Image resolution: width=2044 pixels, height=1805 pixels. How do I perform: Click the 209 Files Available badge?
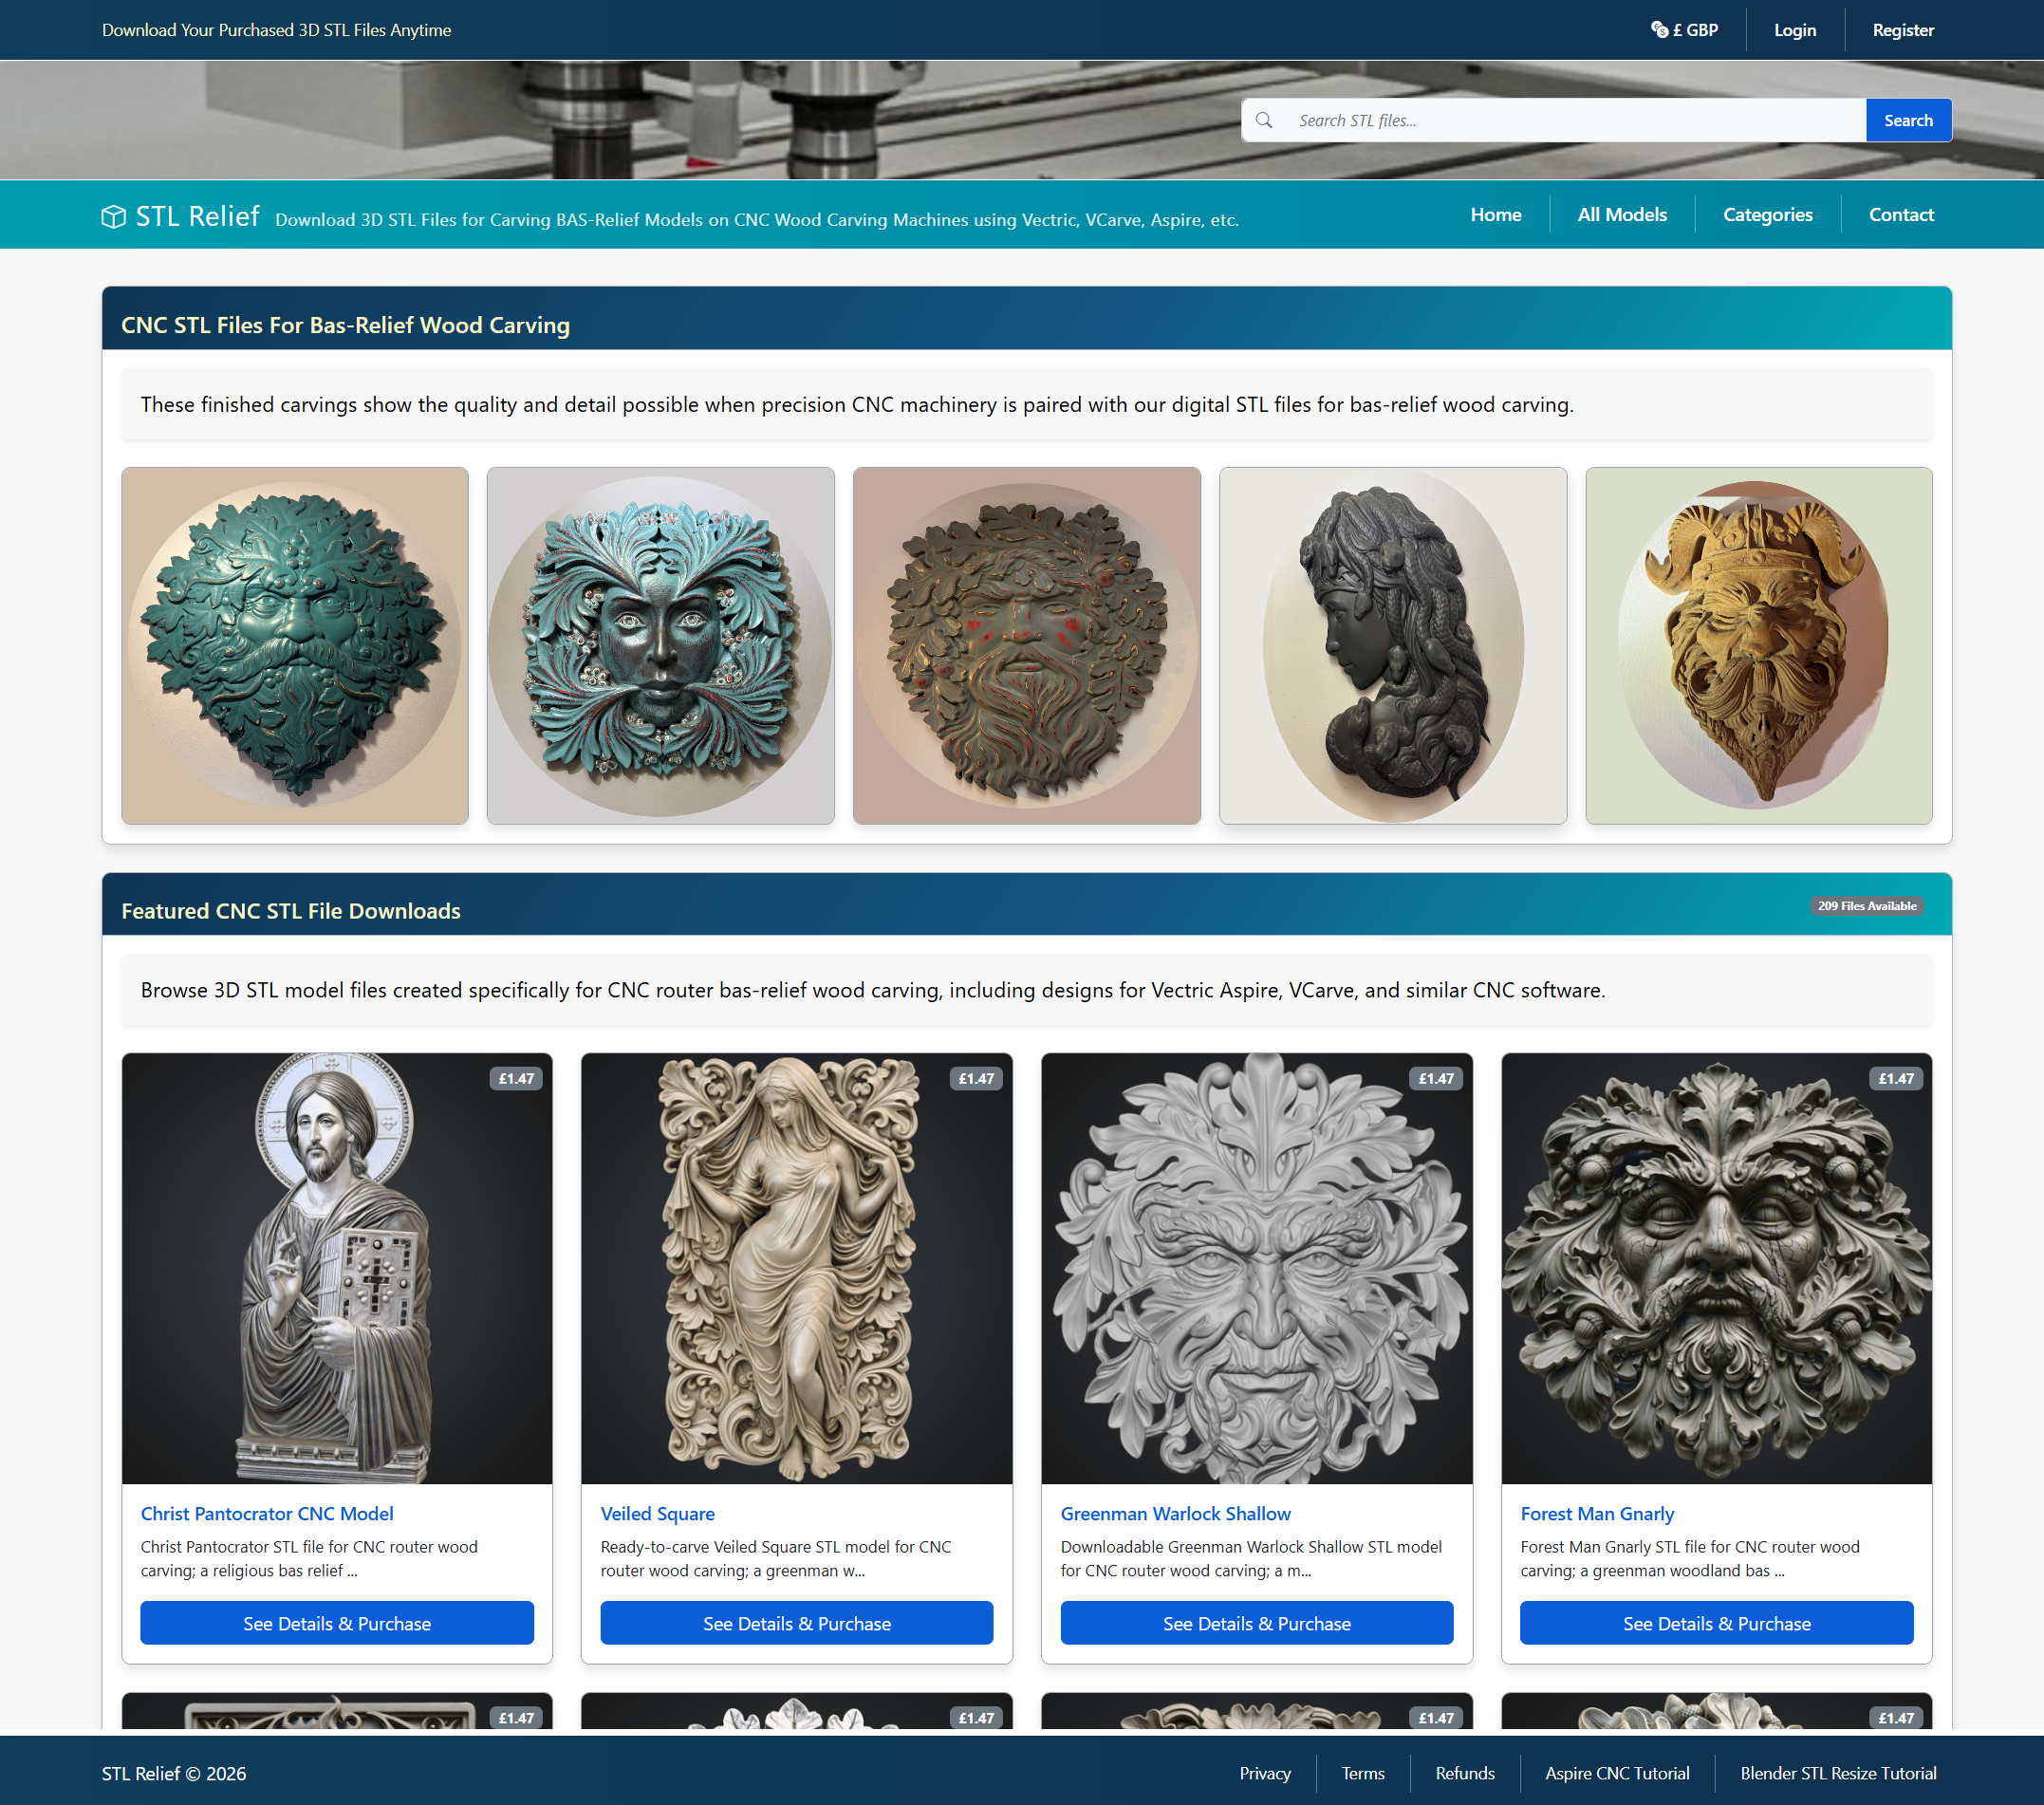[1867, 906]
